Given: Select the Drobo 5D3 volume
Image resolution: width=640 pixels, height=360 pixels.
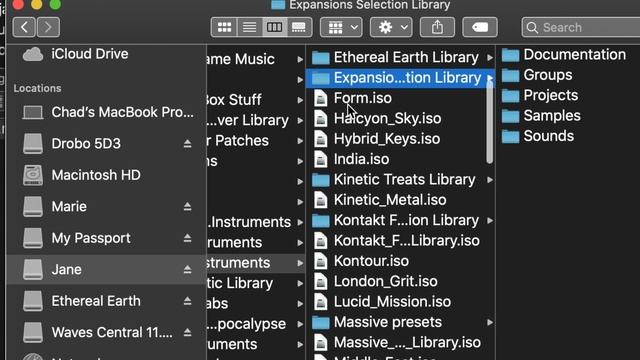Looking at the screenshot, I should (72, 144).
